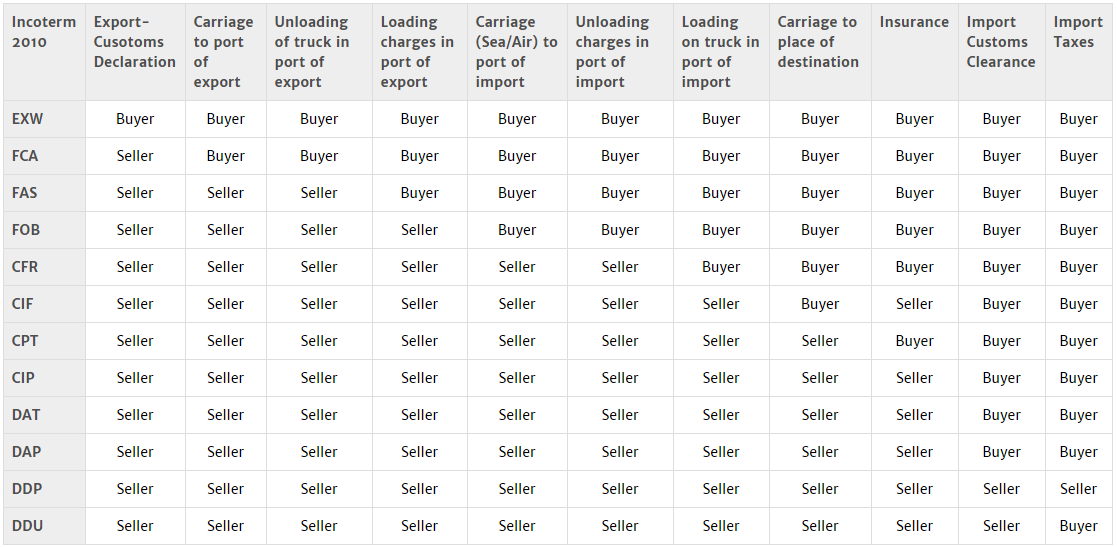This screenshot has width=1117, height=547.
Task: Click the Incoterm 2010 column header
Action: coord(44,32)
